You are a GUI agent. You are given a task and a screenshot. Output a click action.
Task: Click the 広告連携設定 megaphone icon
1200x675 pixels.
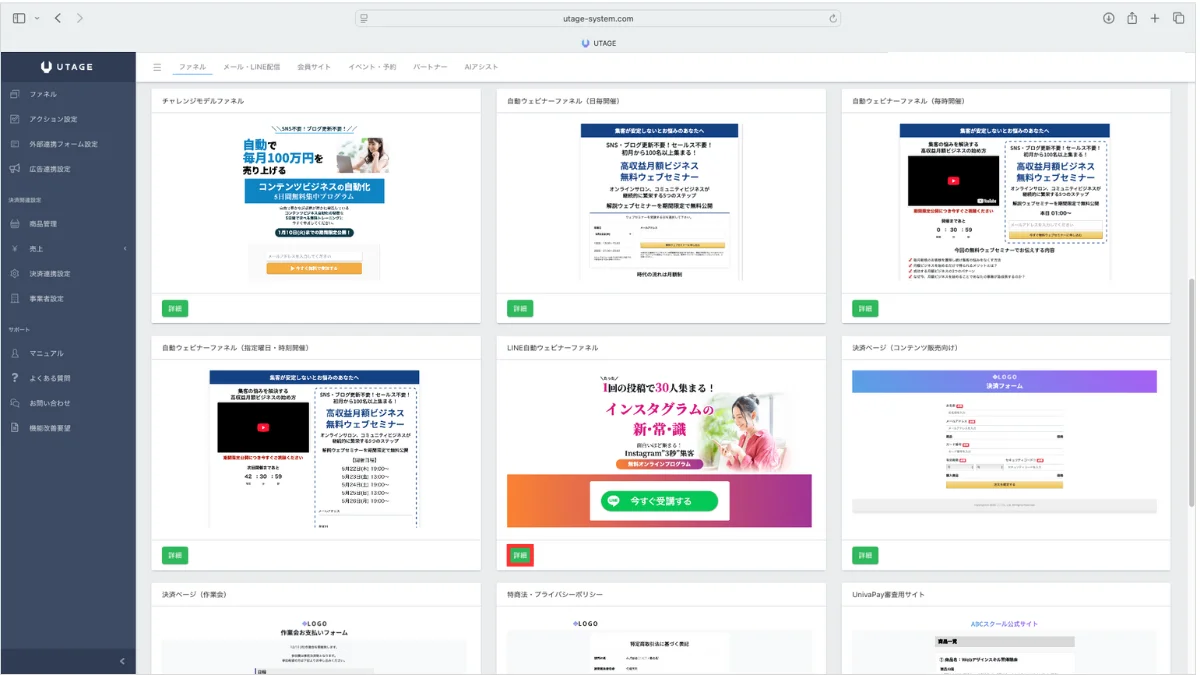click(x=14, y=169)
